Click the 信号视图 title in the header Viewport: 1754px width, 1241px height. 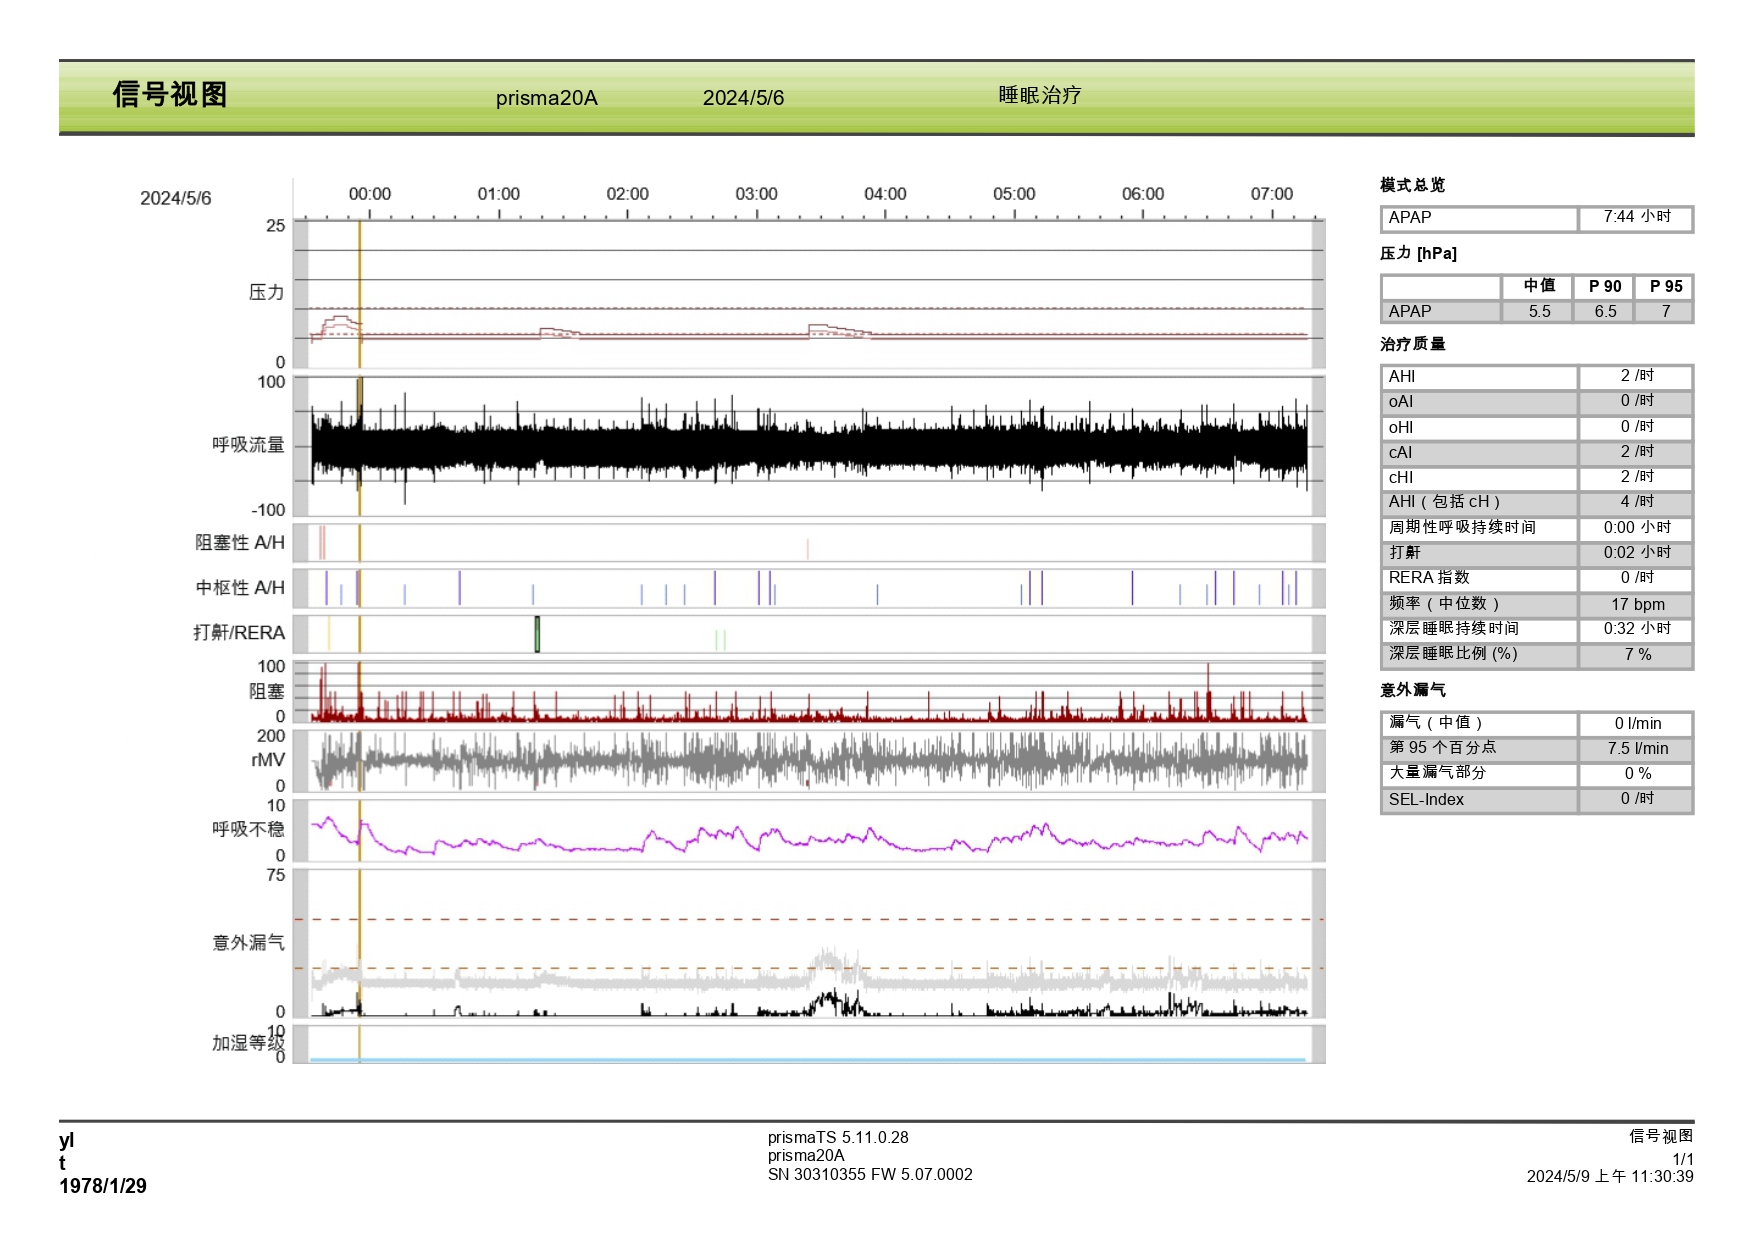pyautogui.click(x=170, y=95)
